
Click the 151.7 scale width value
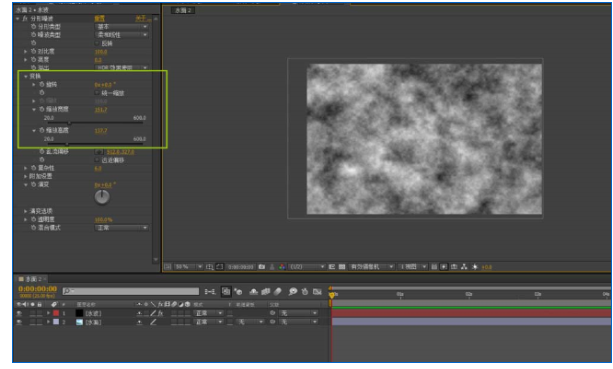click(x=101, y=110)
